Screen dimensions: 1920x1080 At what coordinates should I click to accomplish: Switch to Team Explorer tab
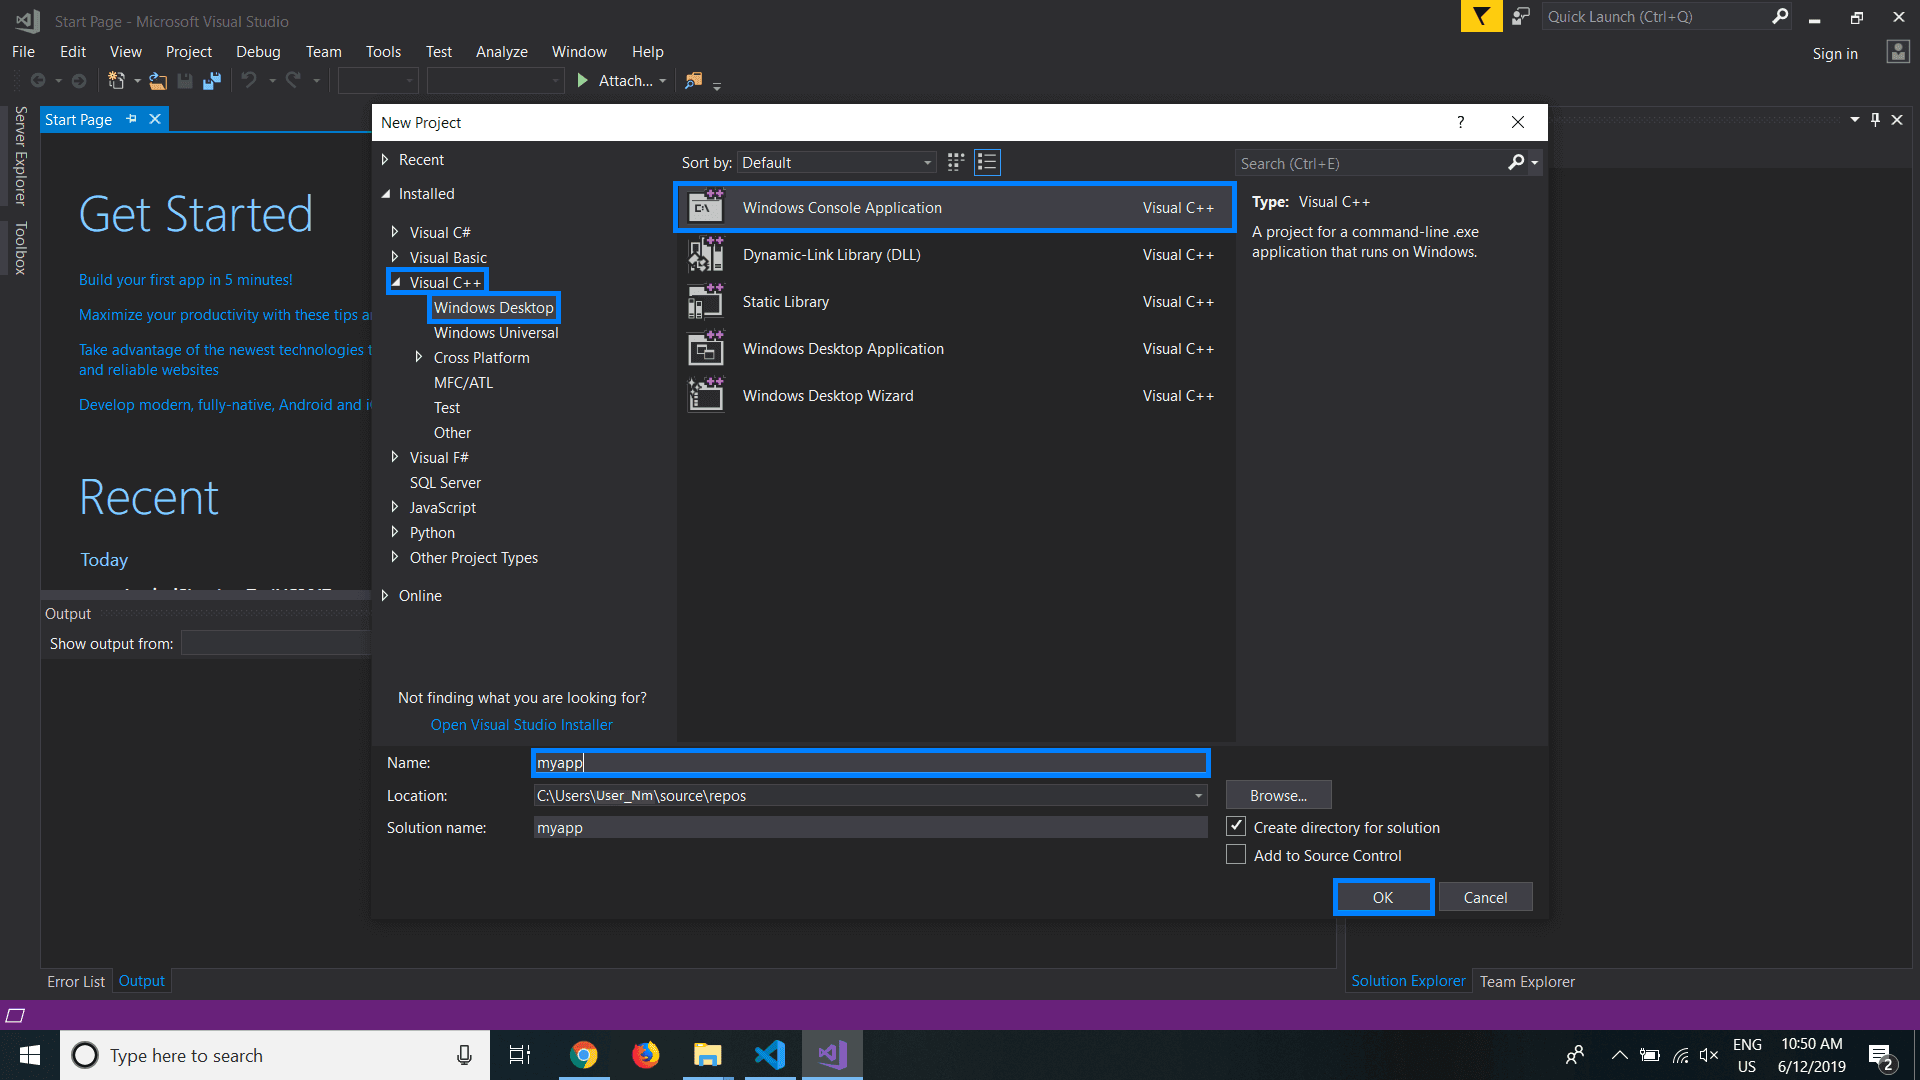click(1526, 982)
